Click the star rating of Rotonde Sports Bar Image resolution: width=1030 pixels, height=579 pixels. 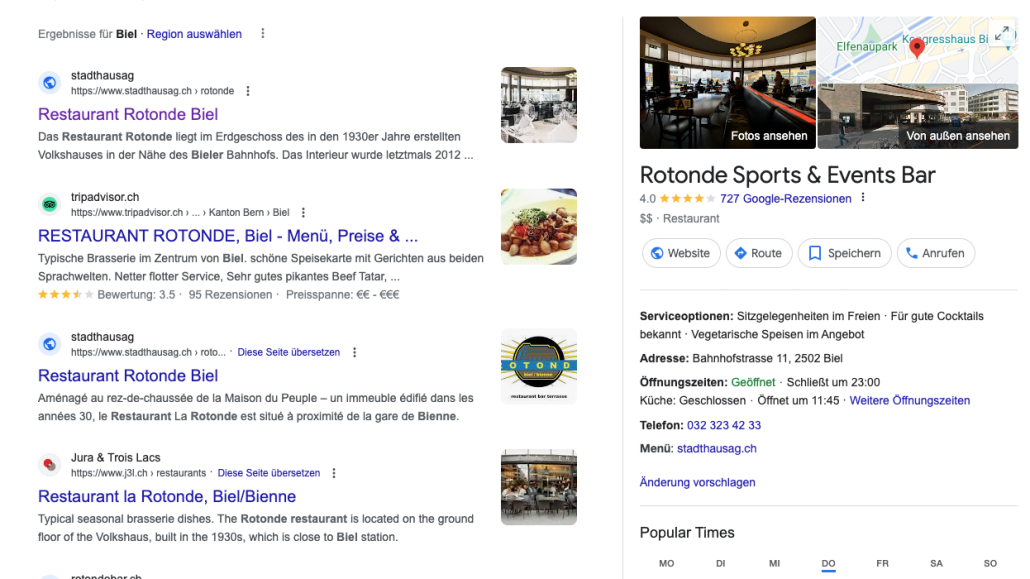(x=686, y=198)
